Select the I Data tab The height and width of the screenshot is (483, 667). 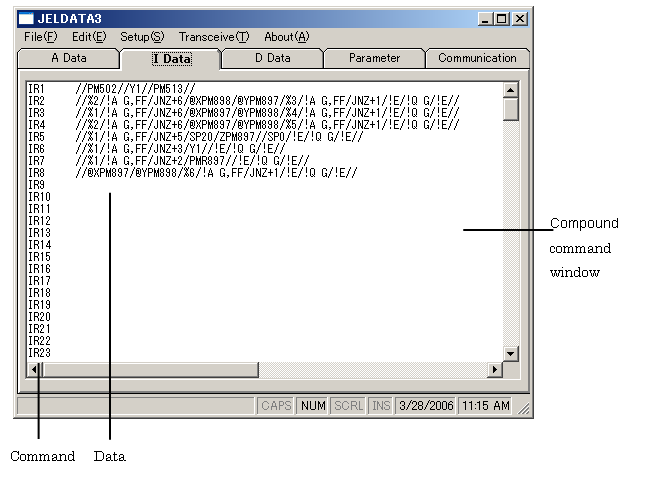(171, 59)
